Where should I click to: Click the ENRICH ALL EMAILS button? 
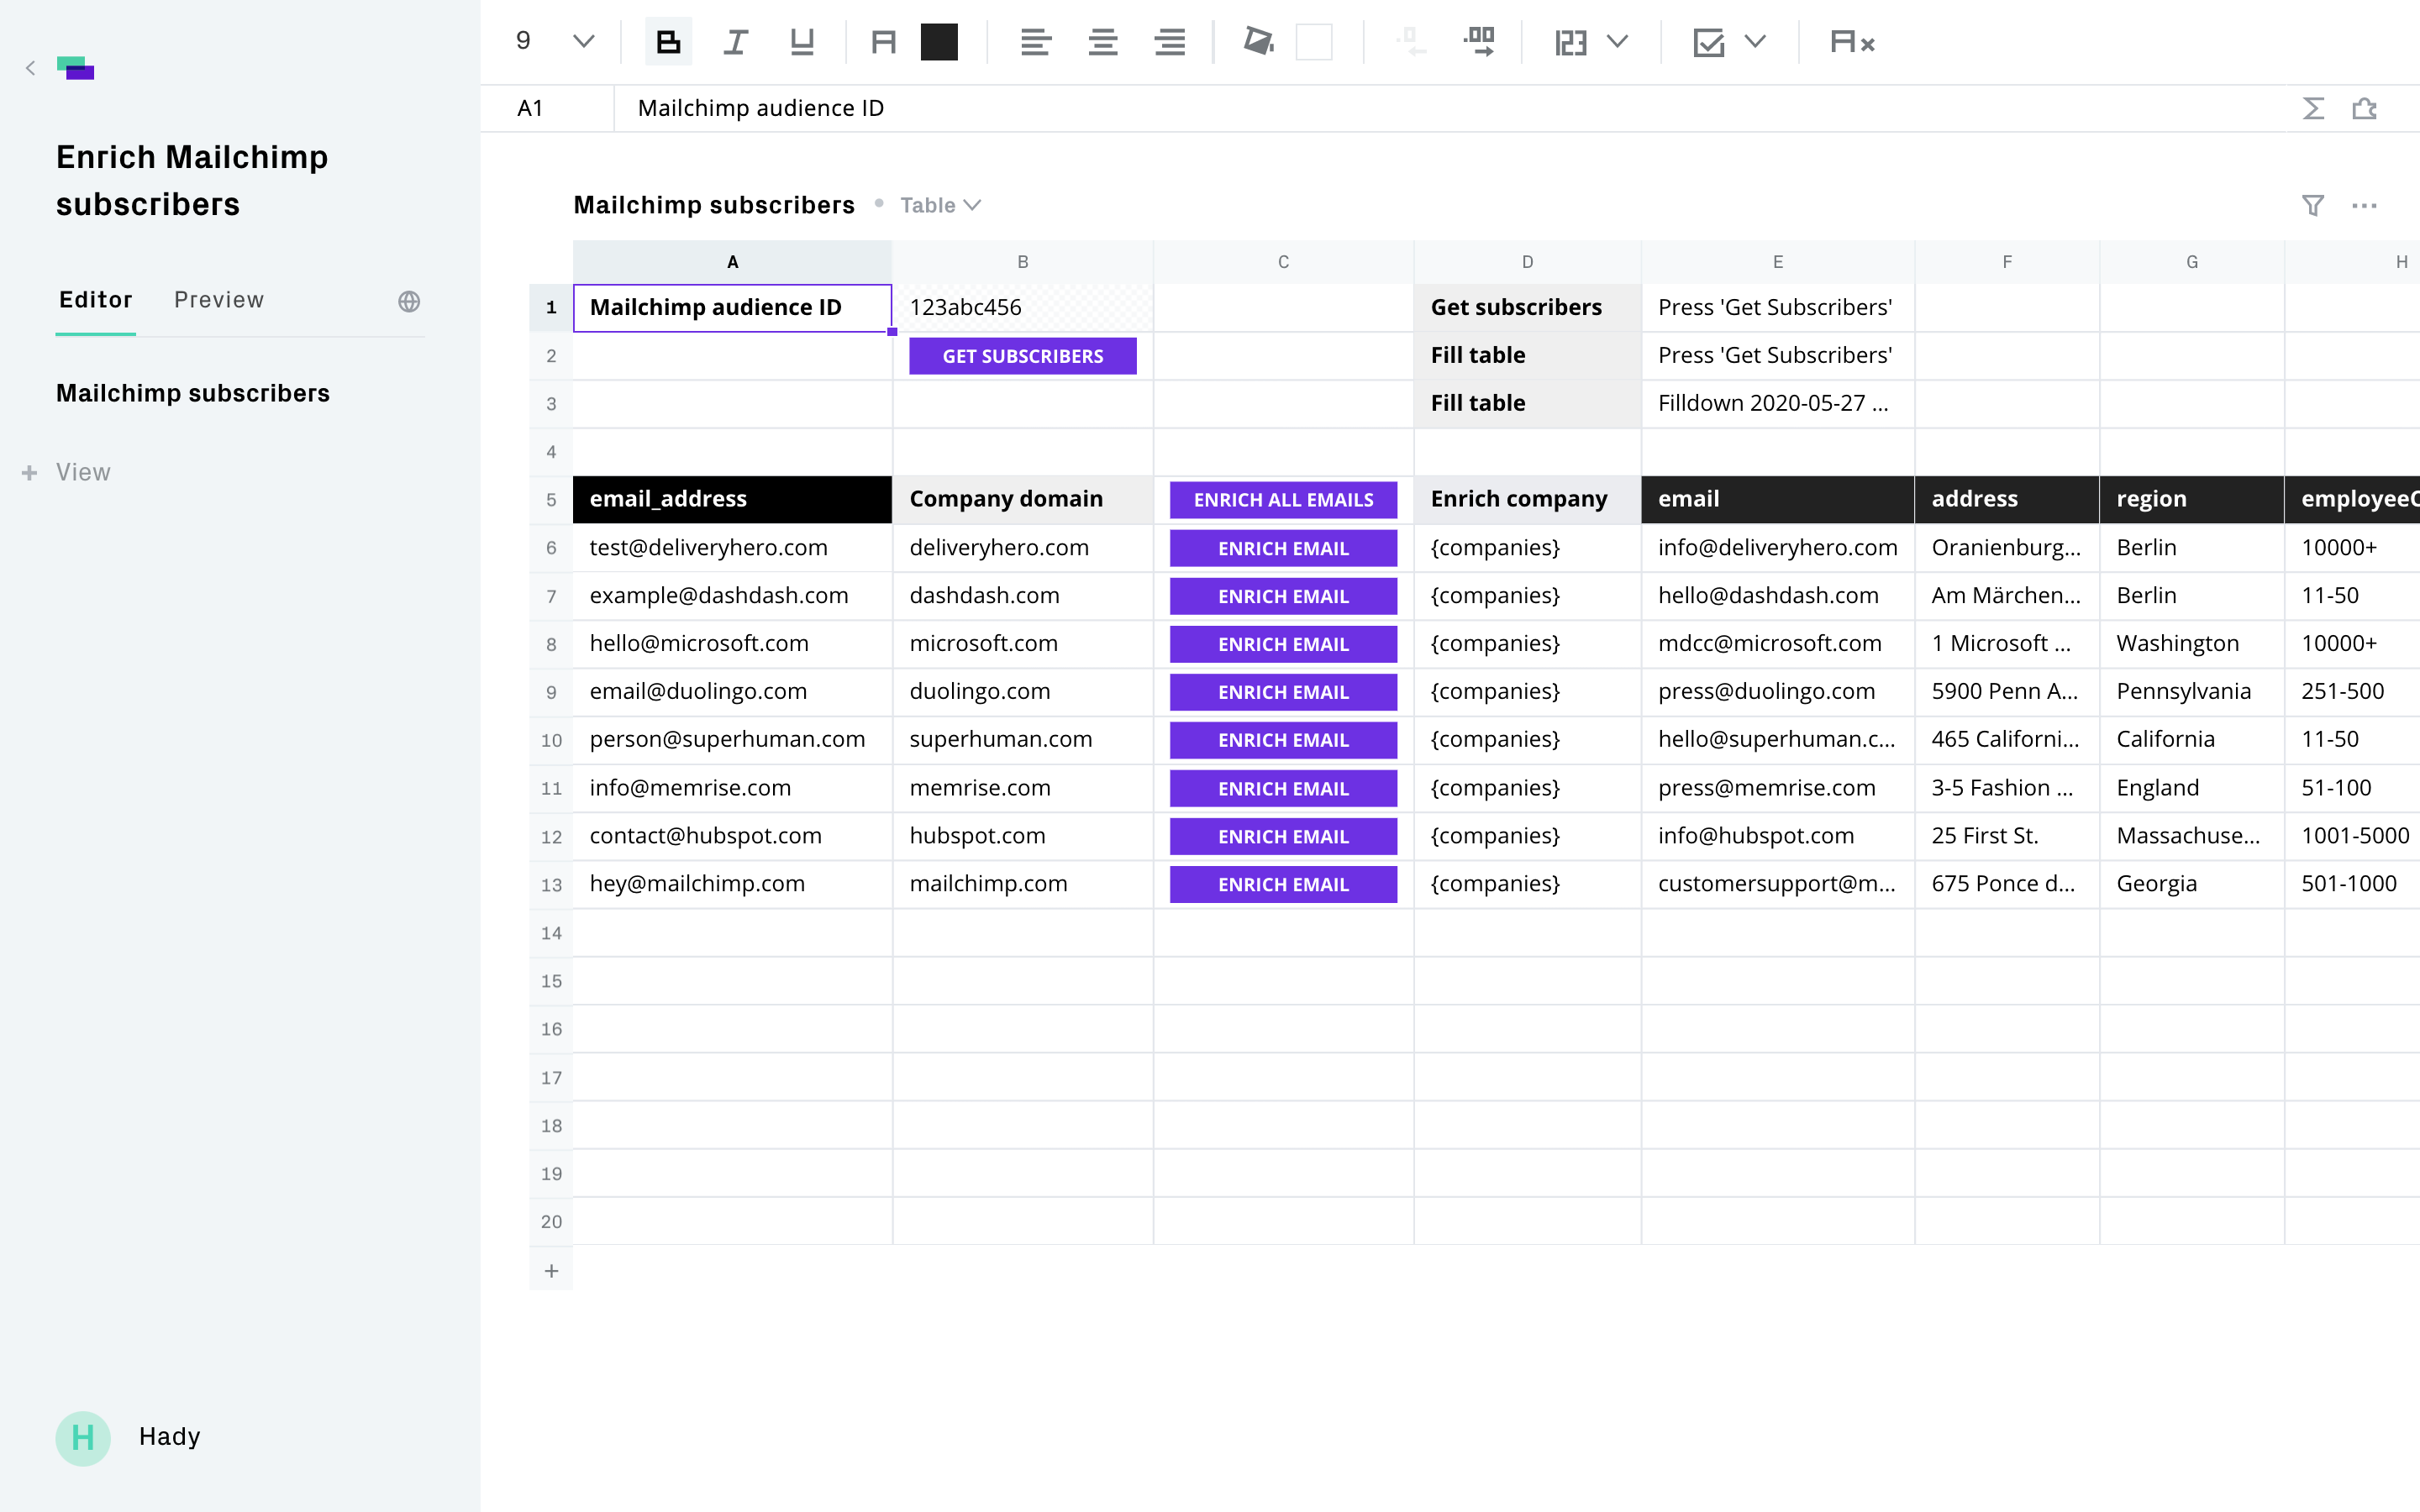coord(1283,499)
